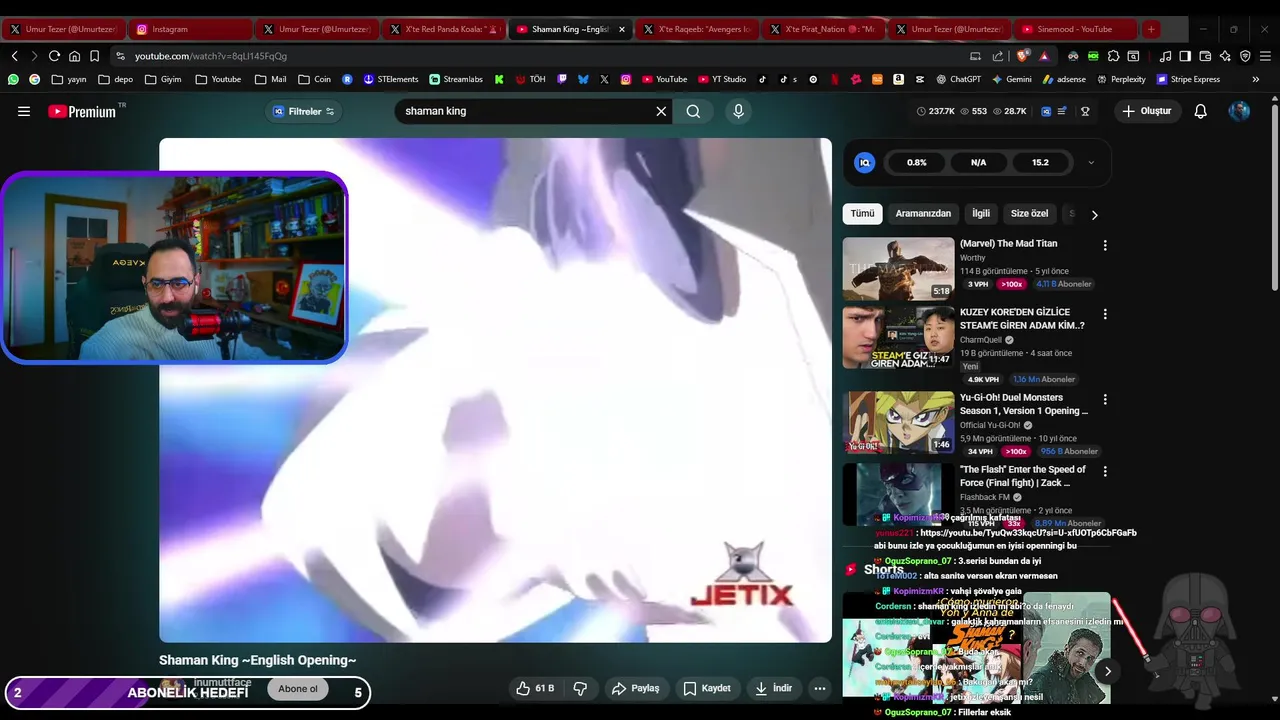Switch to Sinemood - YouTube tab
This screenshot has height=720, width=1280.
1076,29
